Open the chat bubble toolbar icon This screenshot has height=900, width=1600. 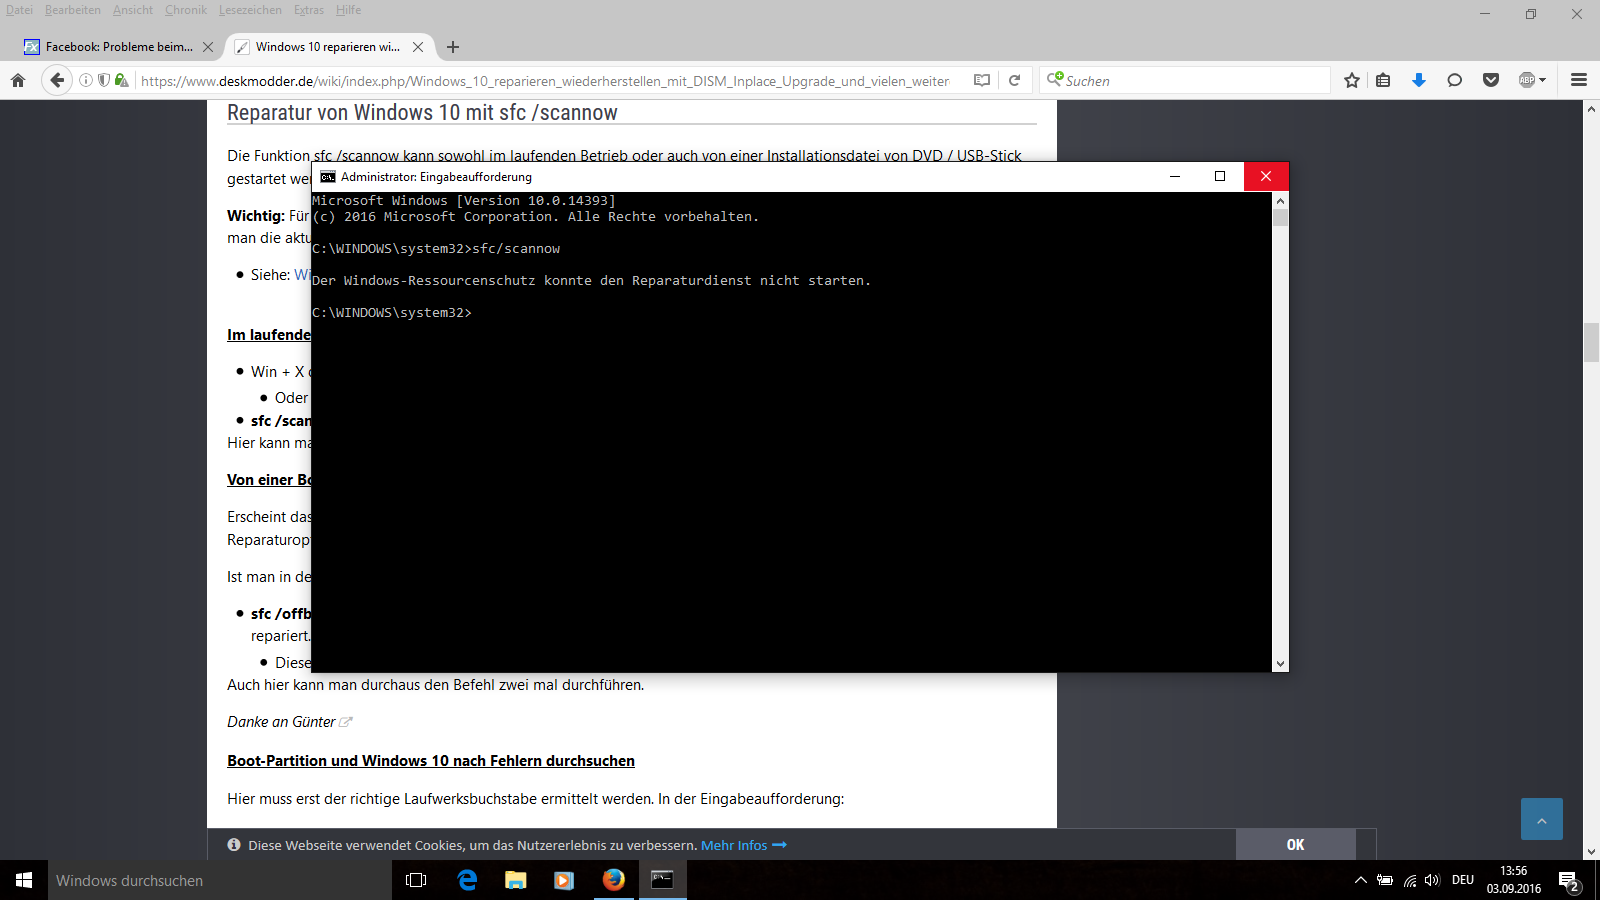[x=1455, y=81]
